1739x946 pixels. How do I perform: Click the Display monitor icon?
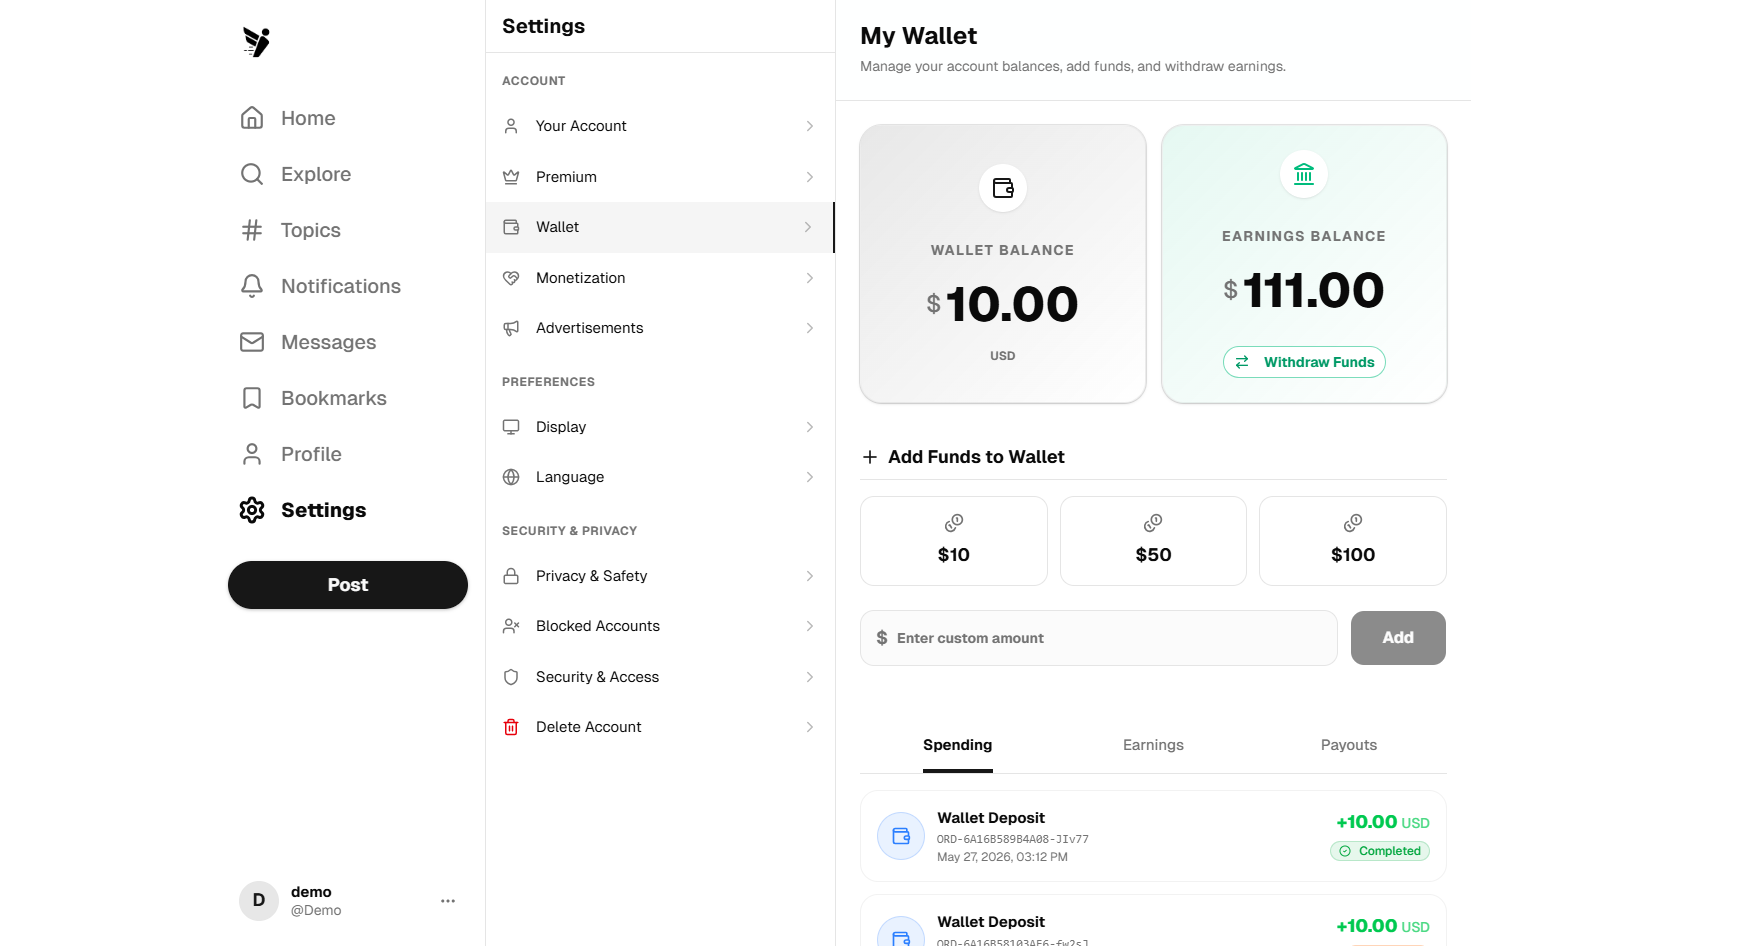tap(511, 427)
